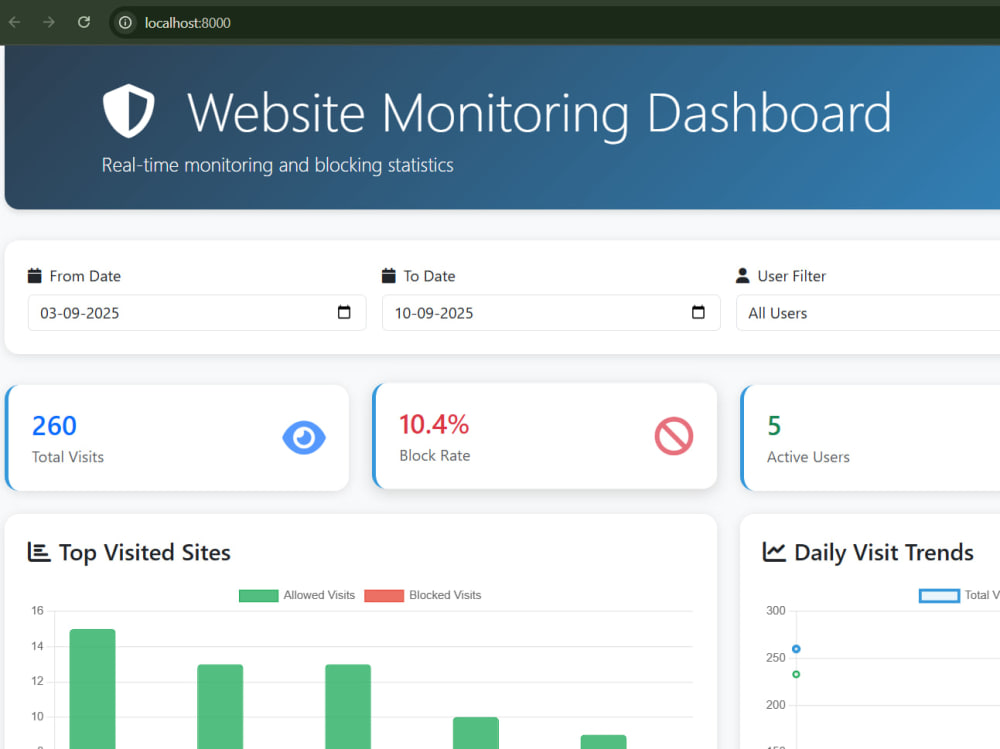This screenshot has width=1000, height=749.
Task: Click the shield logo in header
Action: 129,111
